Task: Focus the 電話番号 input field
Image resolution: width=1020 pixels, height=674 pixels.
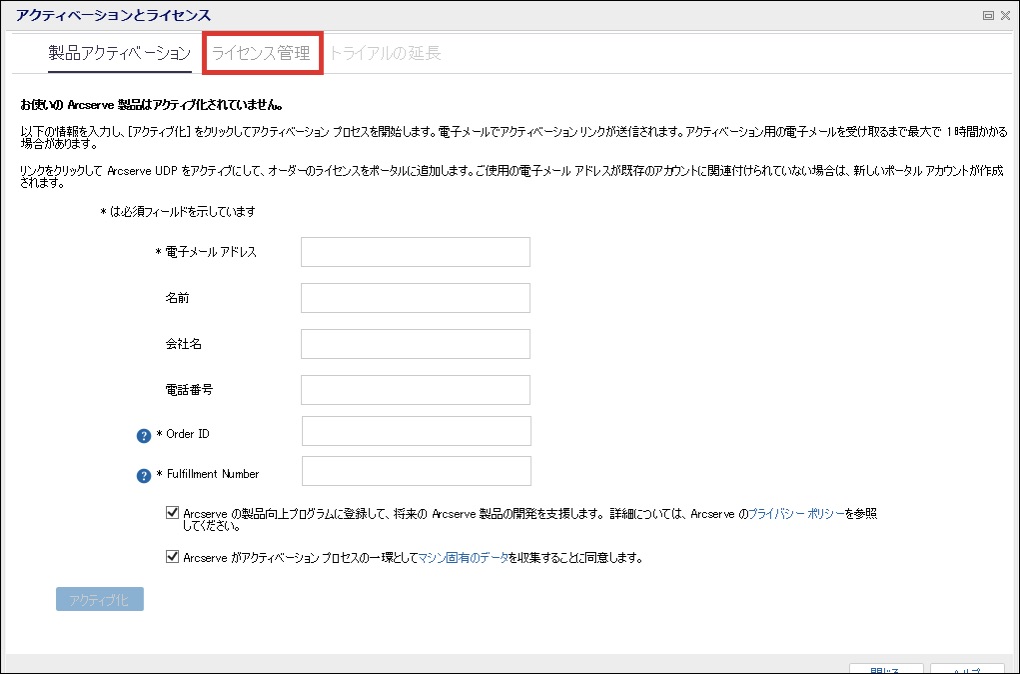Action: pyautogui.click(x=416, y=390)
